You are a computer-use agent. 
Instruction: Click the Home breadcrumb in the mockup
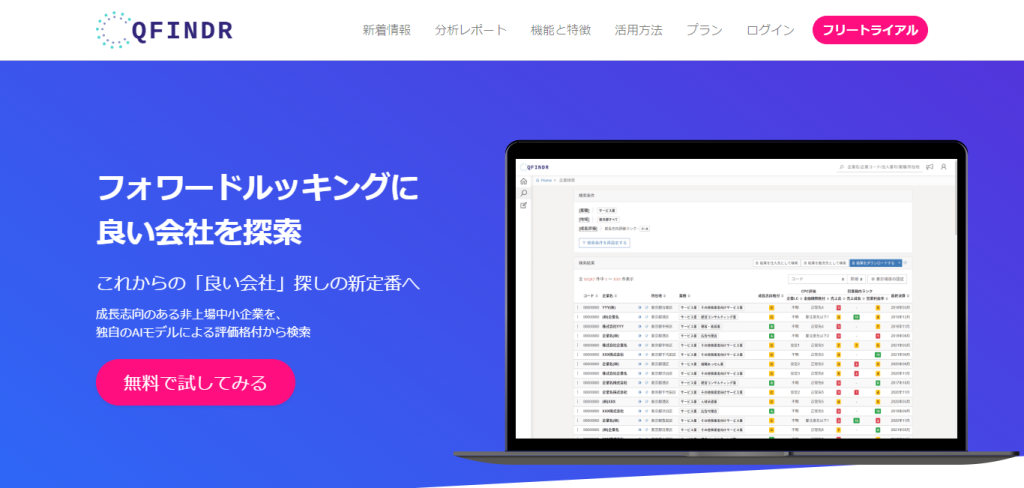546,180
